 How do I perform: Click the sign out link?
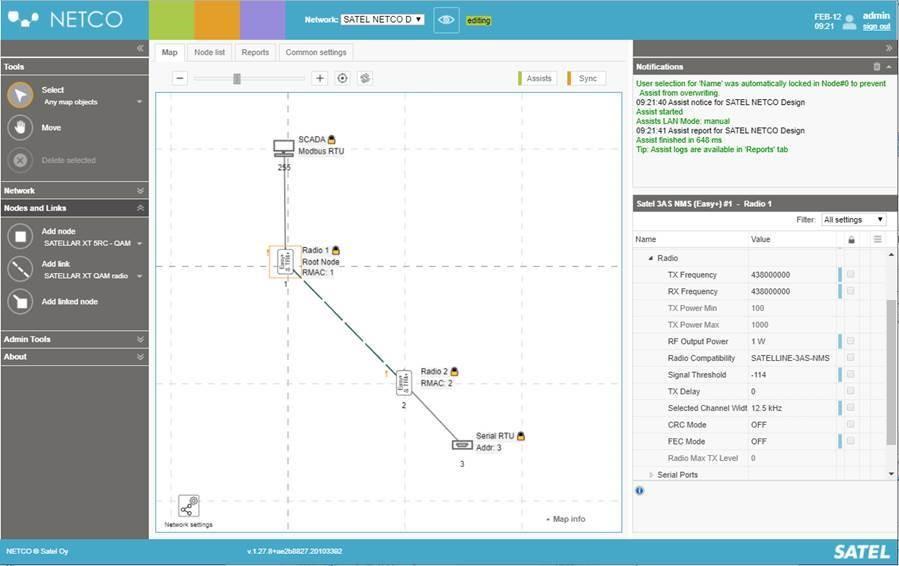[x=877, y=26]
